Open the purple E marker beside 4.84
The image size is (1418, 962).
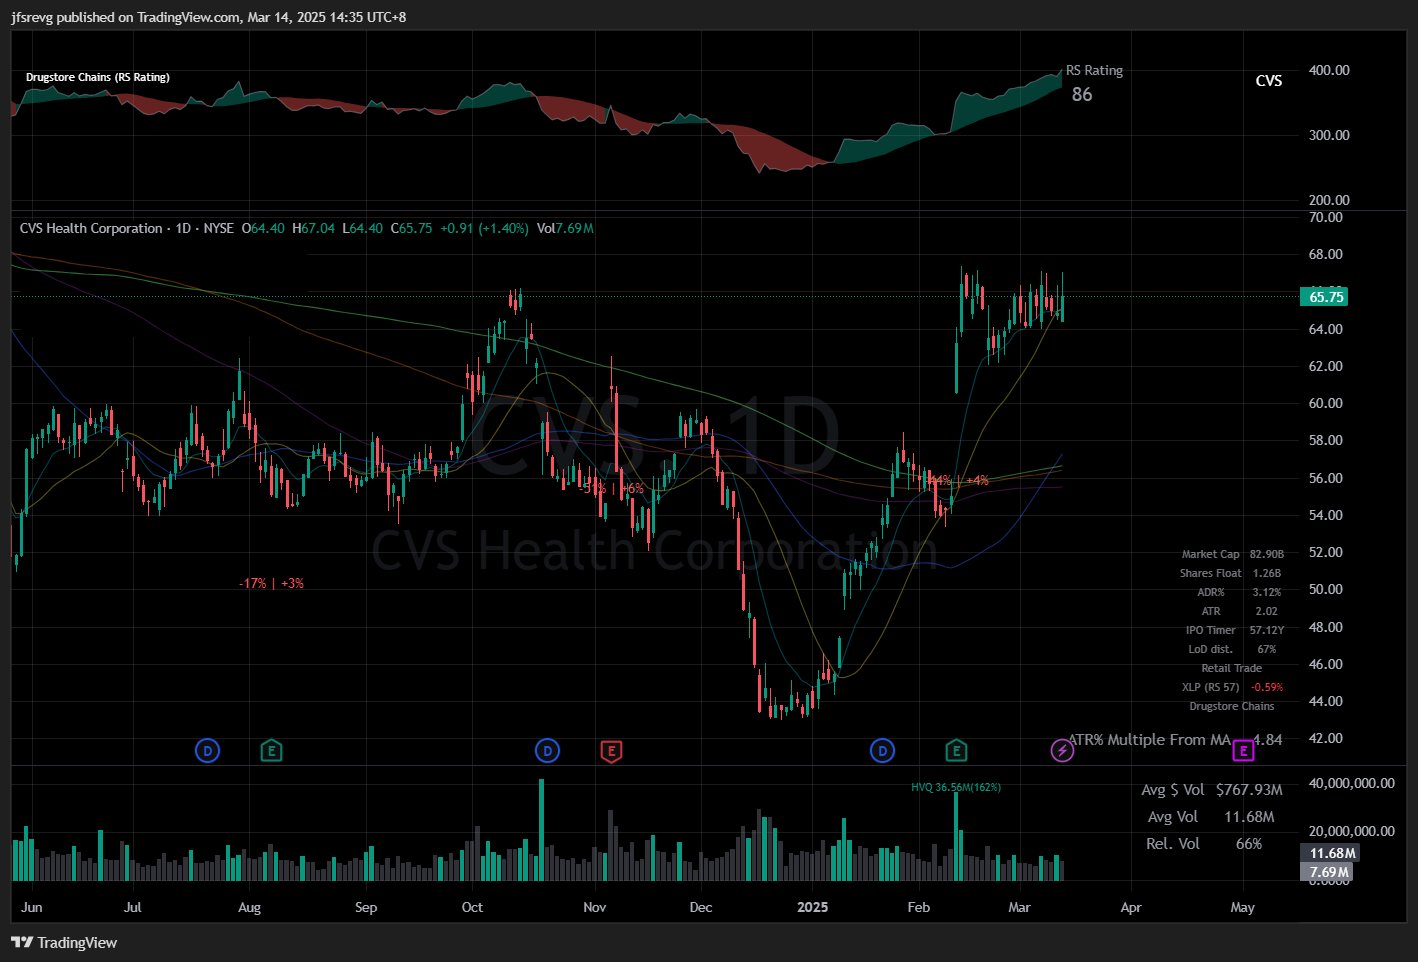pyautogui.click(x=1242, y=750)
